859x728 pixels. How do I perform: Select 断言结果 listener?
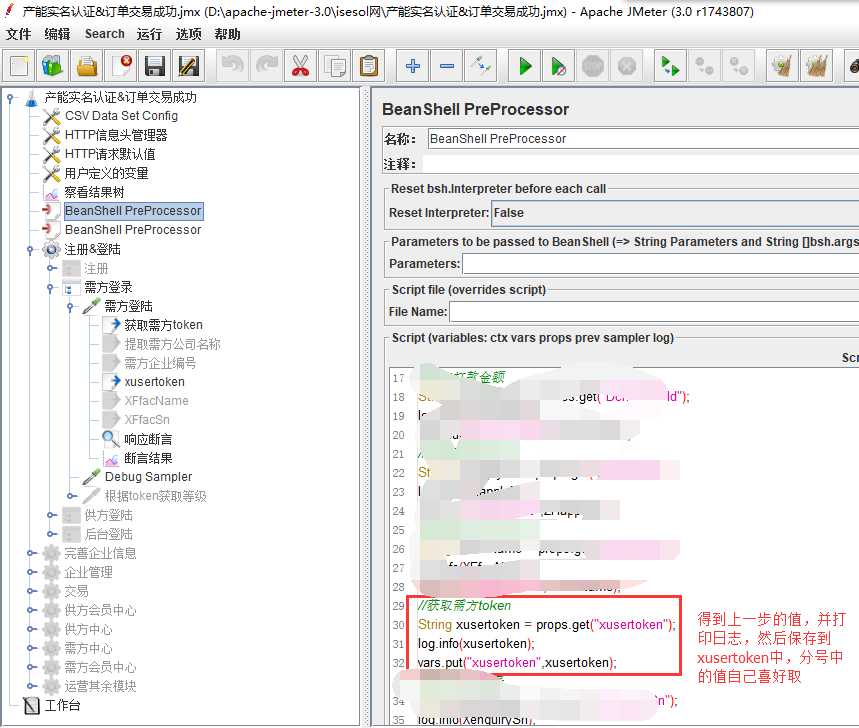click(x=148, y=458)
